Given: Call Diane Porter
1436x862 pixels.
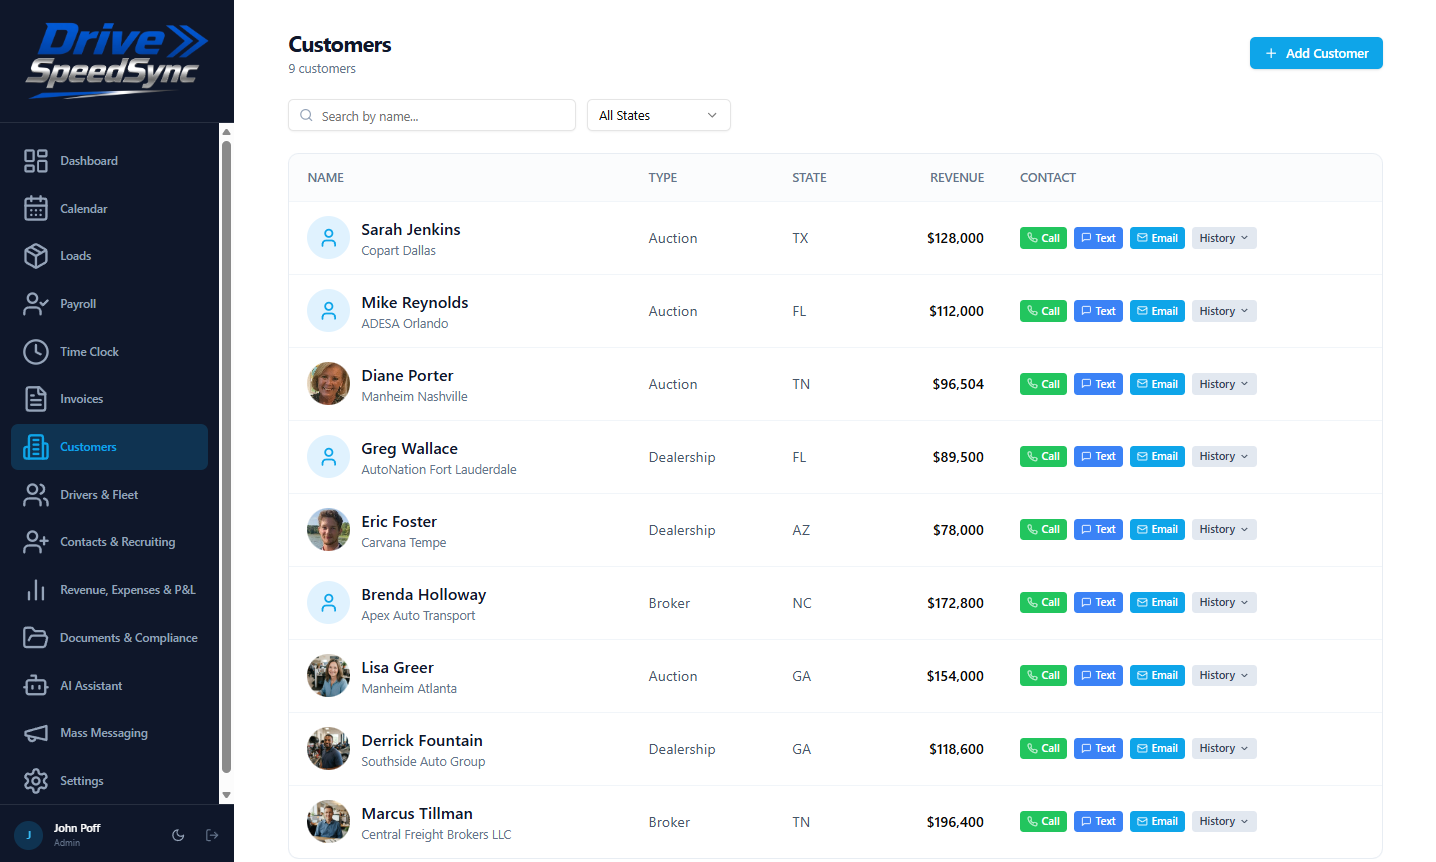Looking at the screenshot, I should click(x=1043, y=384).
